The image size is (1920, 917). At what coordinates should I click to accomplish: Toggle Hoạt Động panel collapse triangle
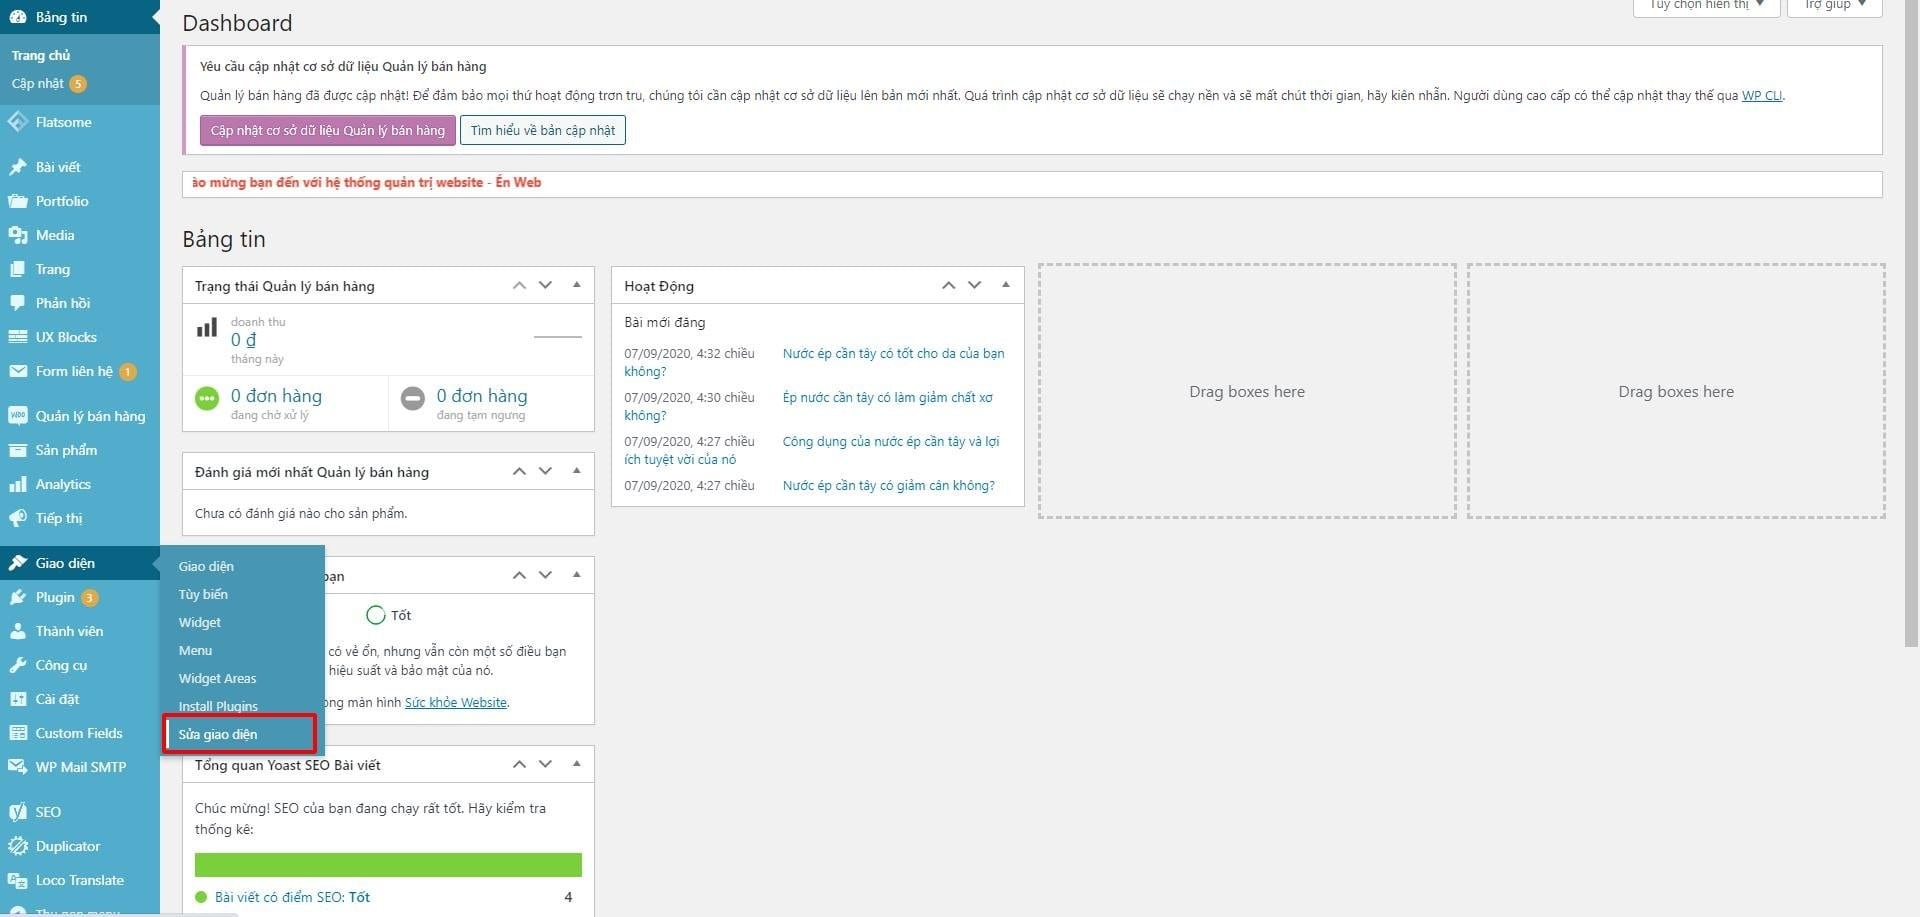click(x=1005, y=285)
